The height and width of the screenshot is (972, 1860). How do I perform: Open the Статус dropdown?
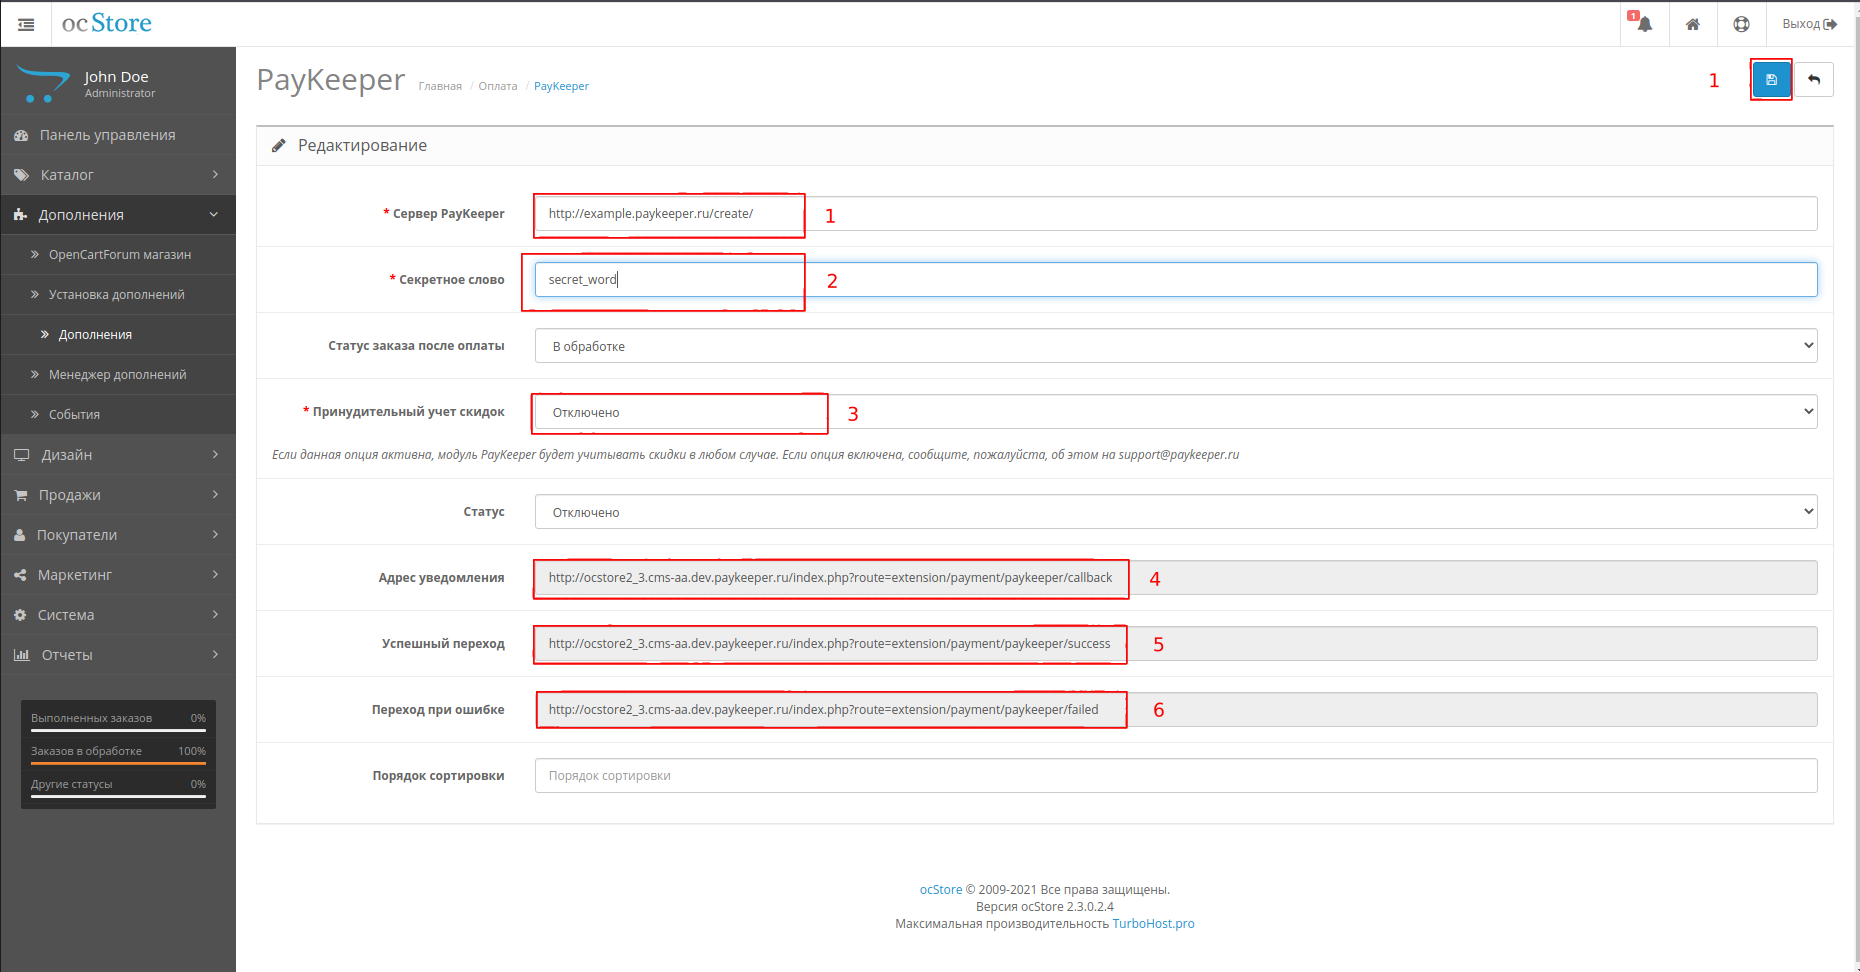pyautogui.click(x=1175, y=512)
